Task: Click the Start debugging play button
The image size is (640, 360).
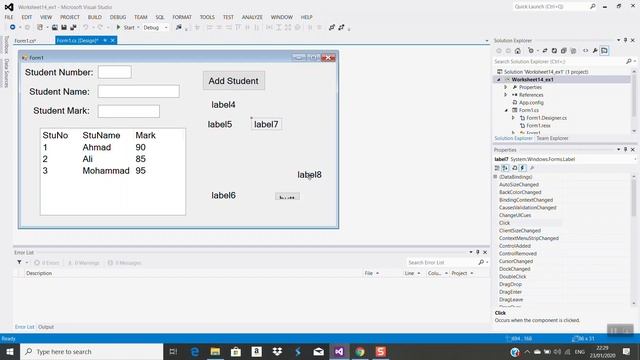Action: [118, 27]
